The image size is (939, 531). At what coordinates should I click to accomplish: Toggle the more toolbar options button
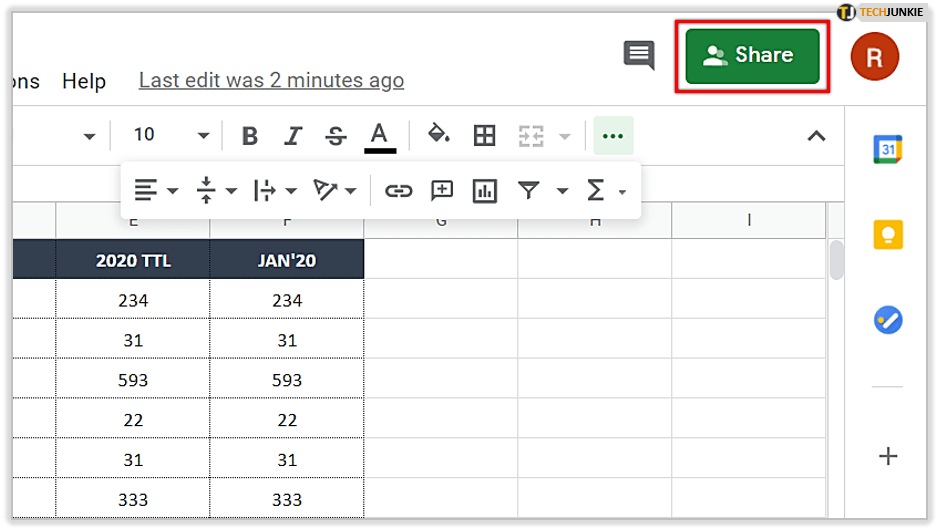(613, 136)
